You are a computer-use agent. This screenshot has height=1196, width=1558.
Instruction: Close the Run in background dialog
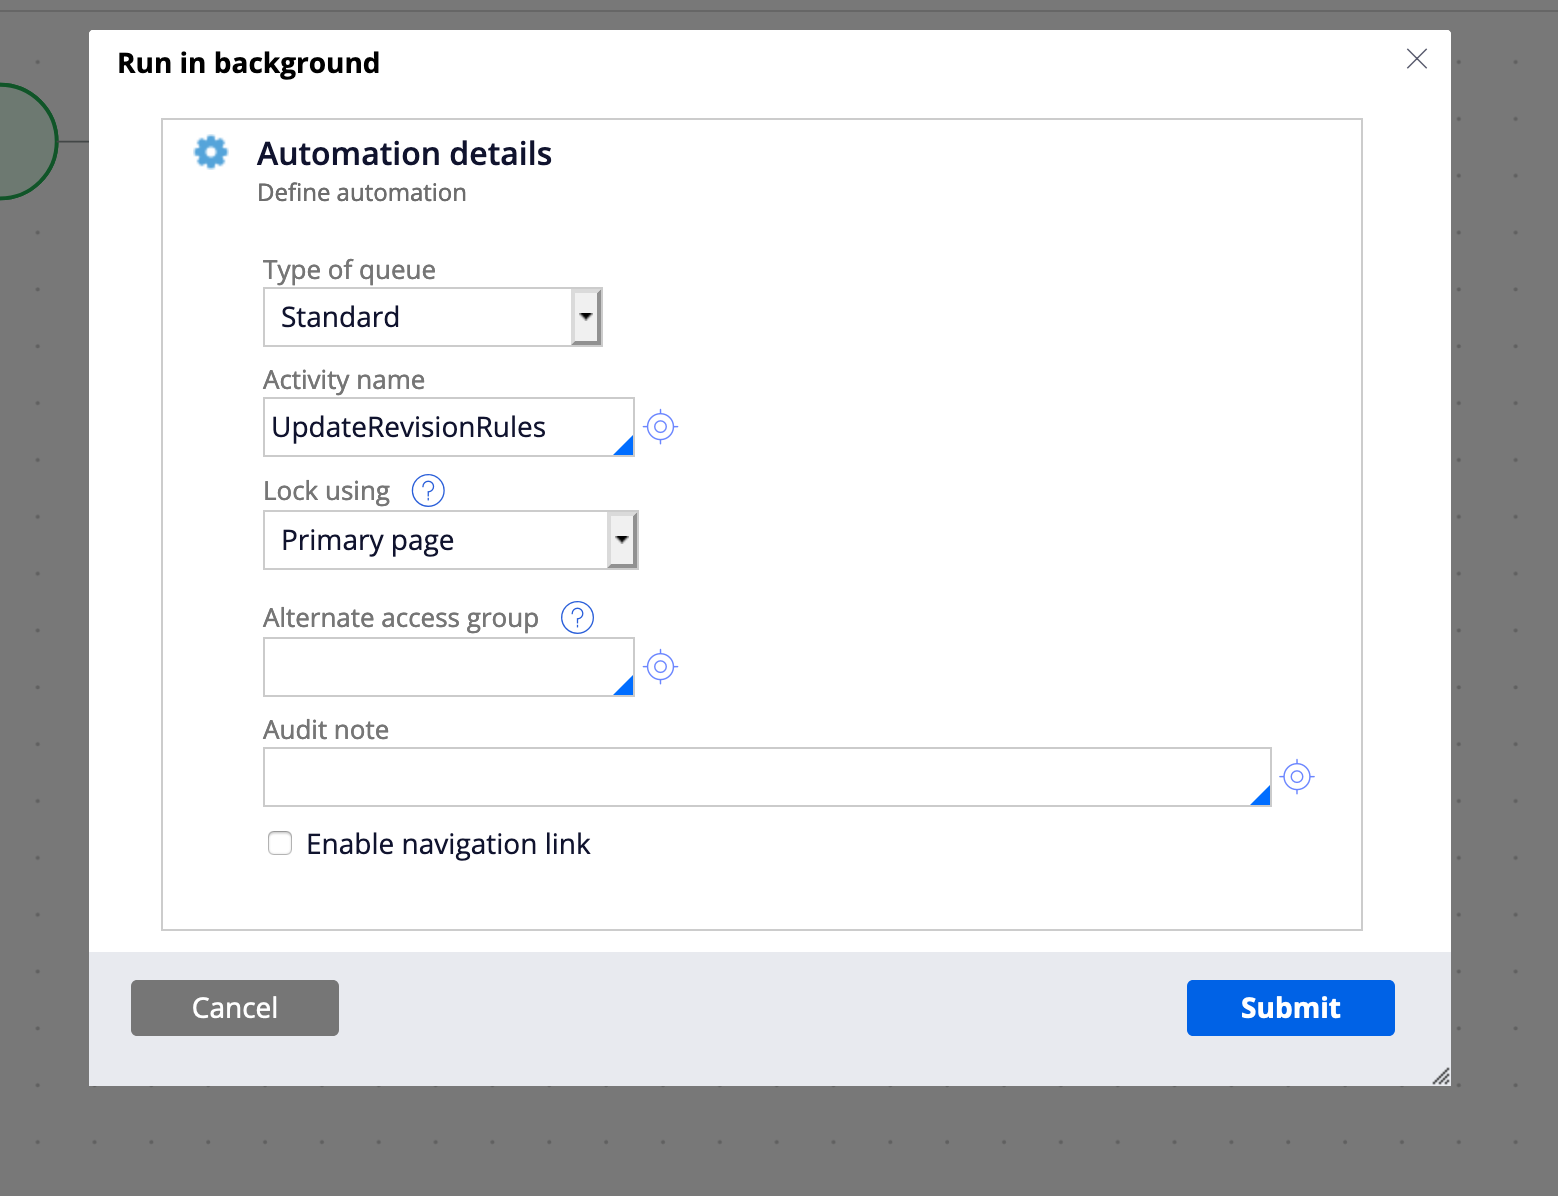[x=1416, y=59]
